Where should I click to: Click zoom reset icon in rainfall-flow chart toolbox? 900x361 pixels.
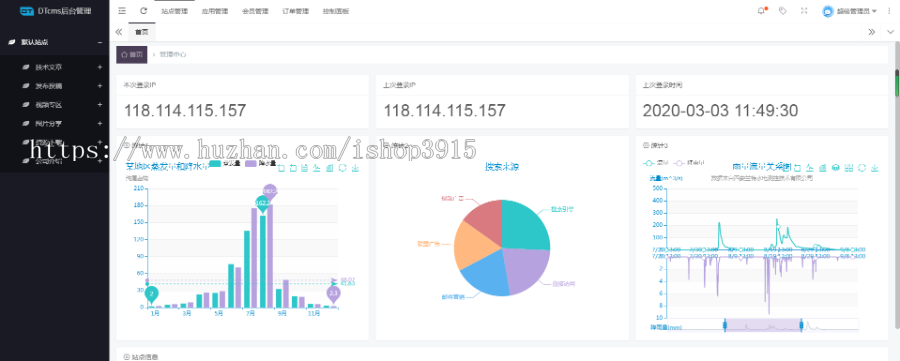[797, 168]
